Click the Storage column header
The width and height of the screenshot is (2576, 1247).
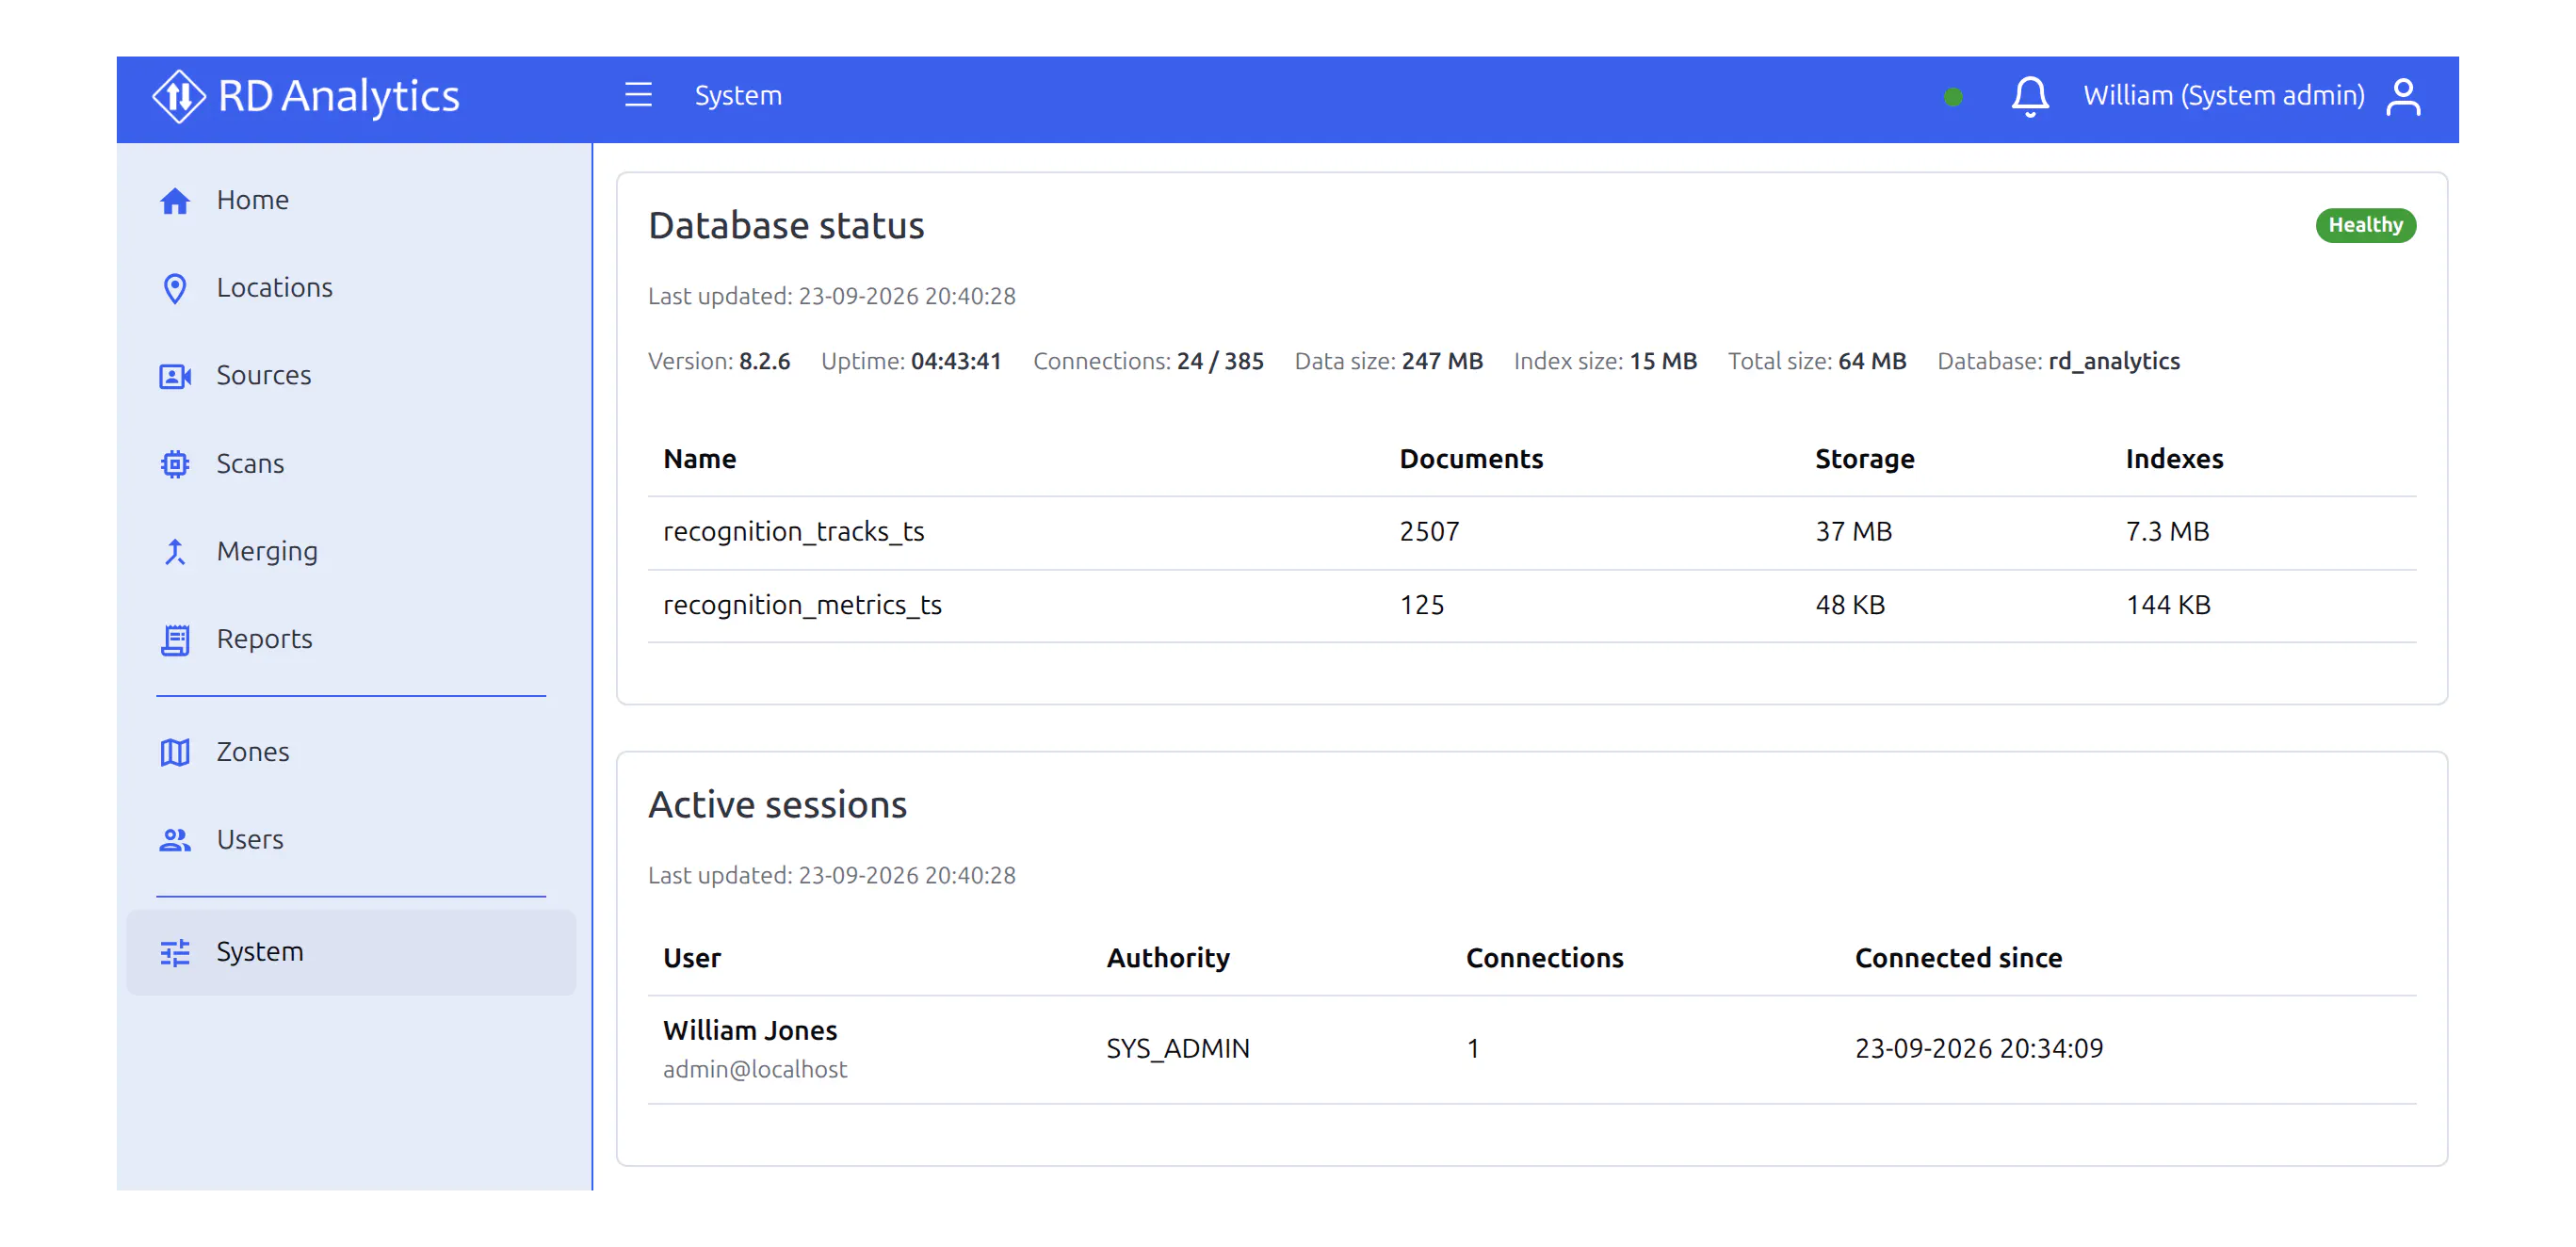[1864, 459]
